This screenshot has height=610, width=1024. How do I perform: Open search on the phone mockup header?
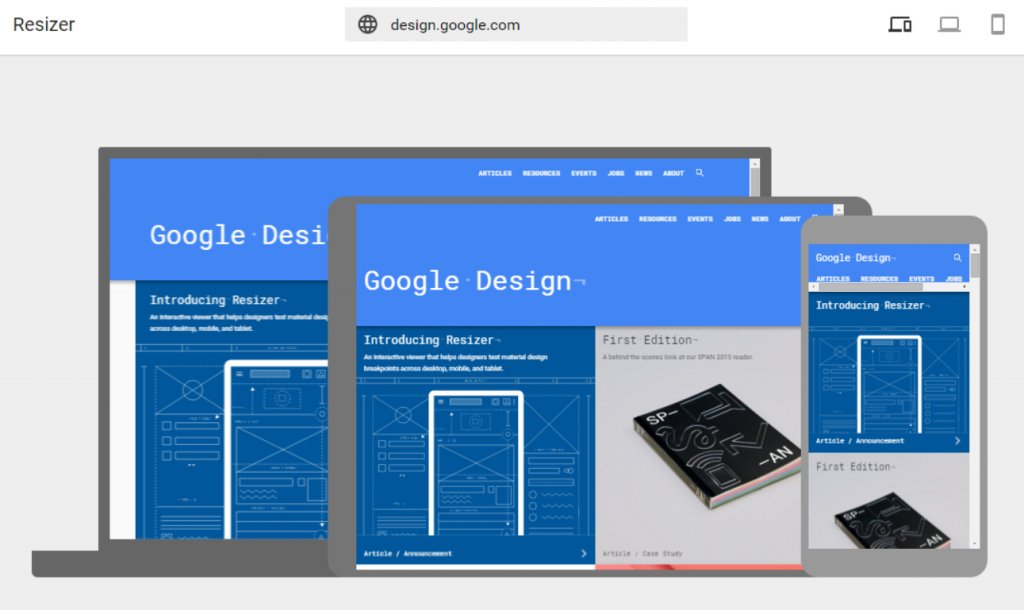point(957,257)
